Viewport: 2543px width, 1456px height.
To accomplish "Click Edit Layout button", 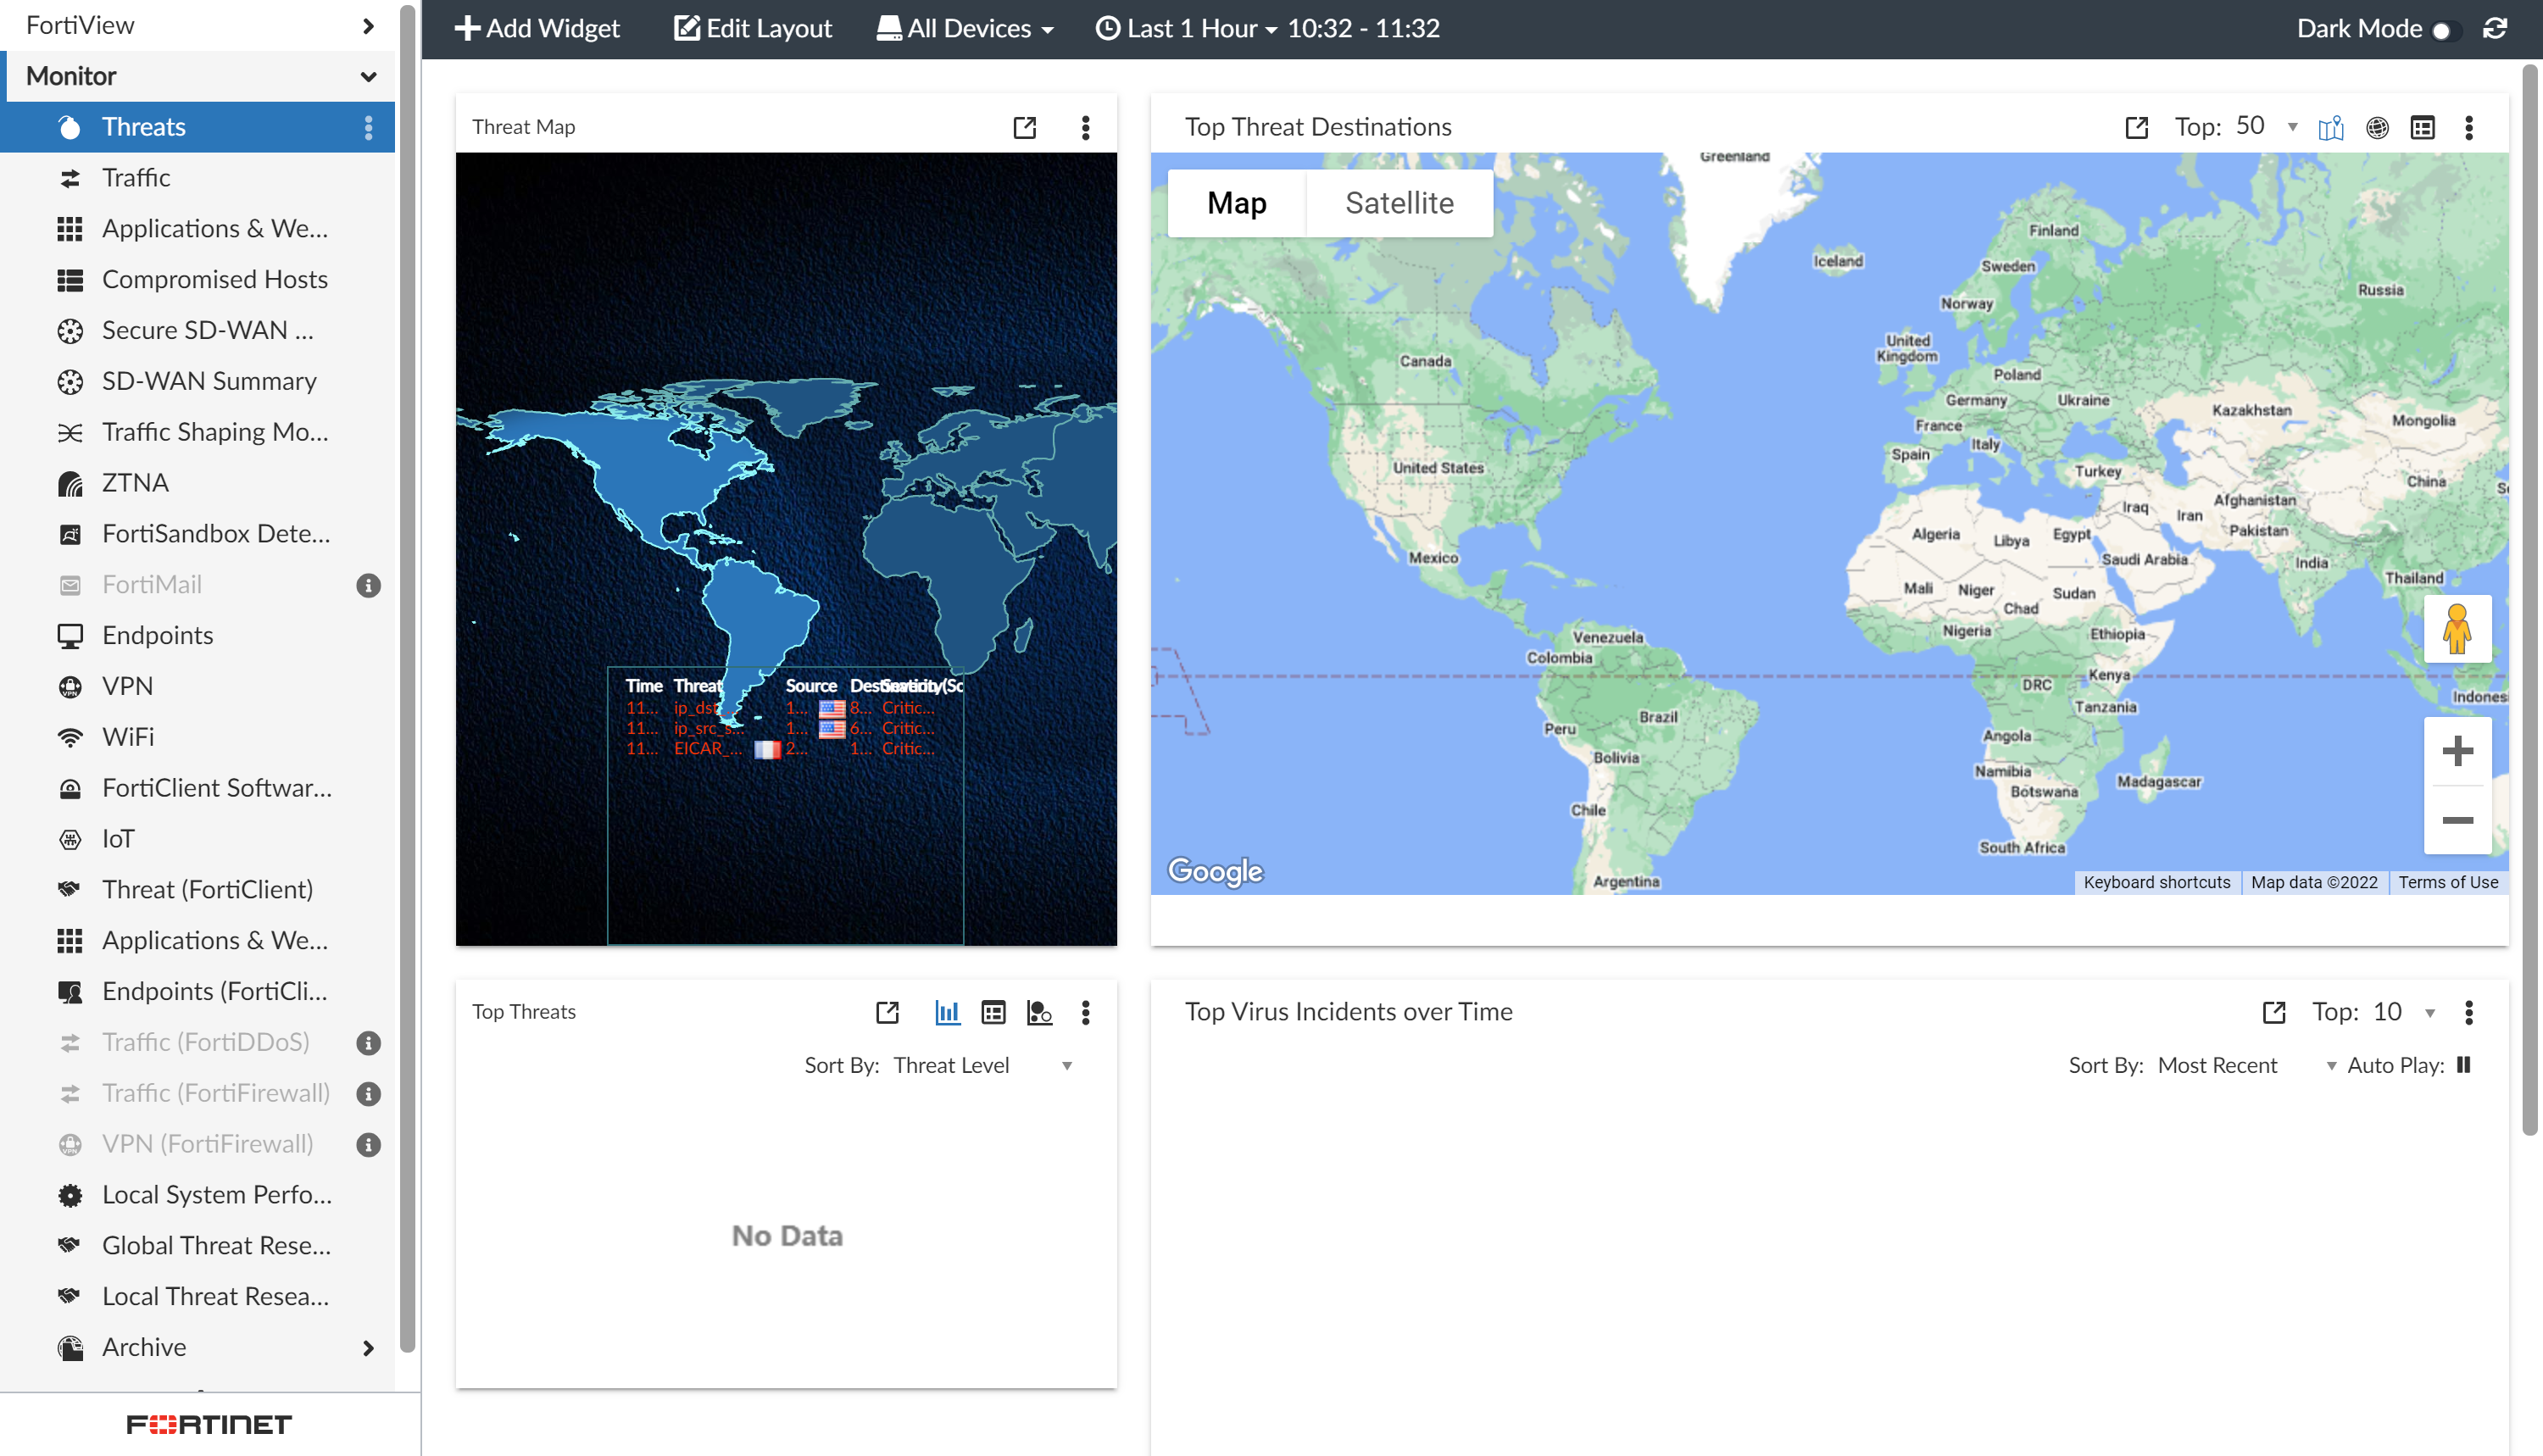I will click(x=753, y=28).
